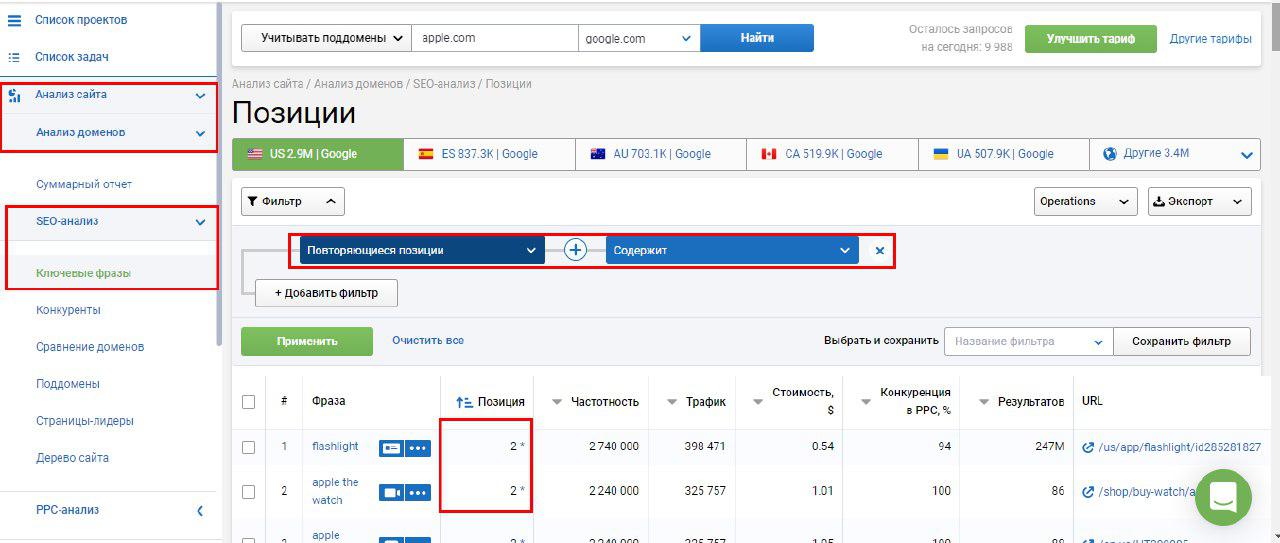This screenshot has height=543, width=1280.
Task: Click the sort arrow on Результатов column
Action: click(x=984, y=402)
